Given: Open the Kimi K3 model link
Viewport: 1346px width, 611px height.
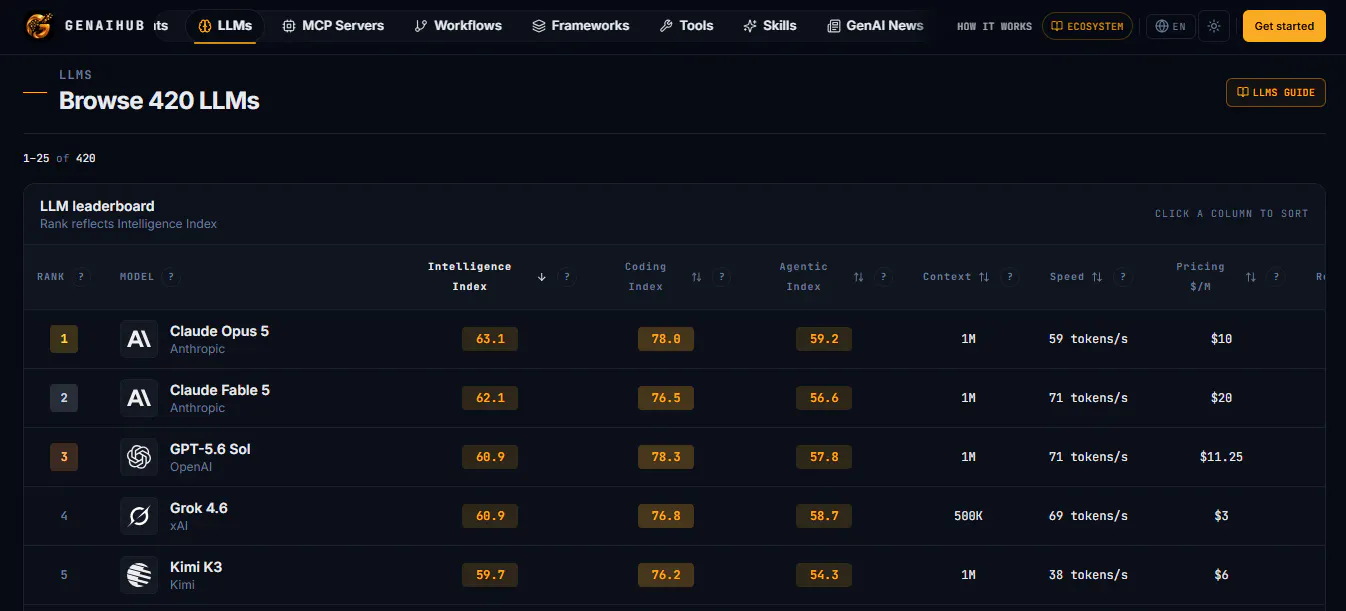Looking at the screenshot, I should (x=196, y=567).
